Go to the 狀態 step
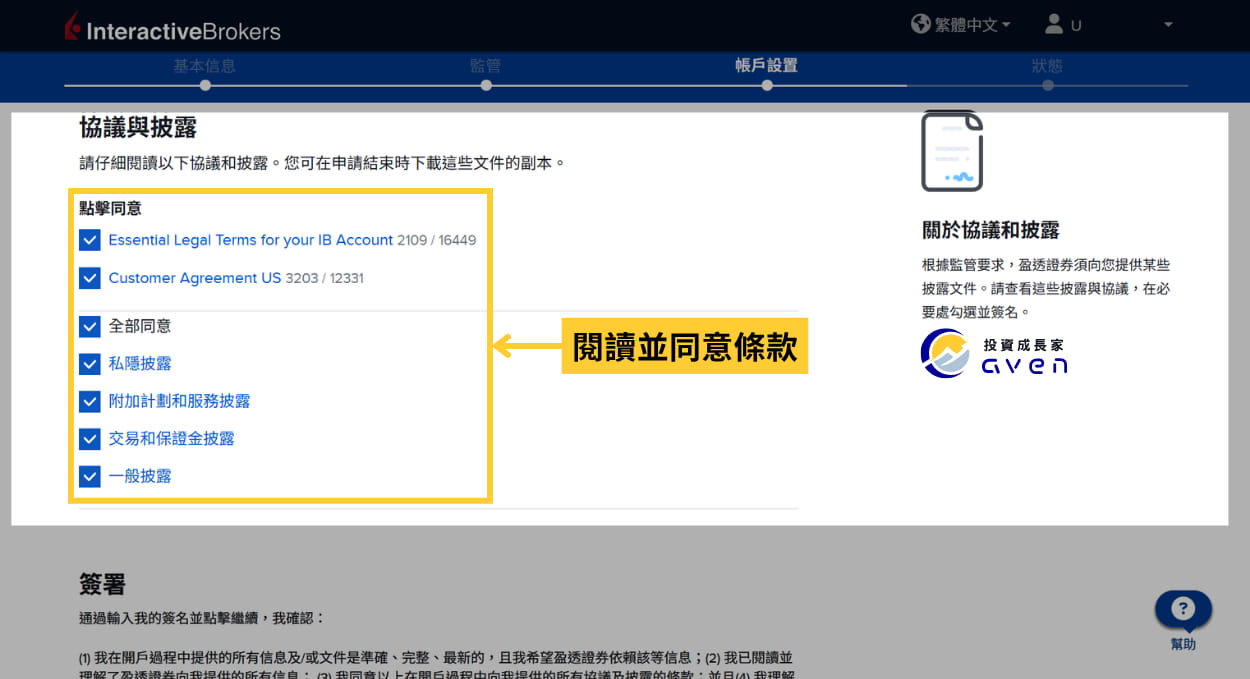The height and width of the screenshot is (679, 1250). coord(1047,66)
